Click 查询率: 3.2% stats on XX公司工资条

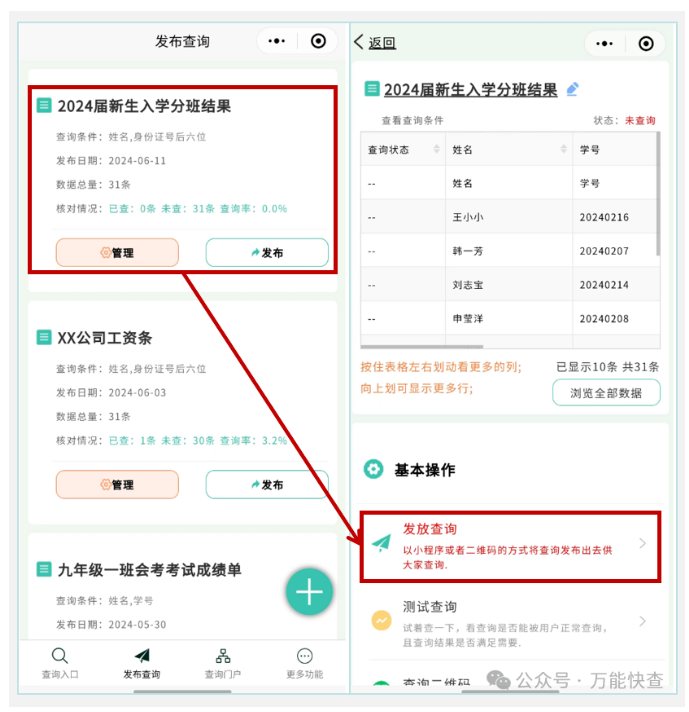[253, 440]
